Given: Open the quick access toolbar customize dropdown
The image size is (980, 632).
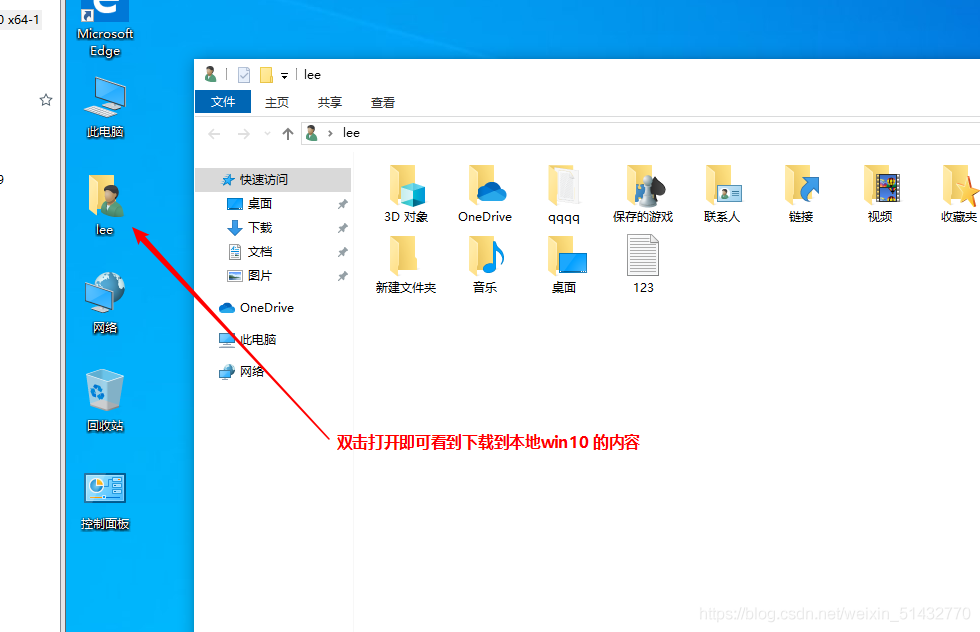Looking at the screenshot, I should pyautogui.click(x=284, y=76).
